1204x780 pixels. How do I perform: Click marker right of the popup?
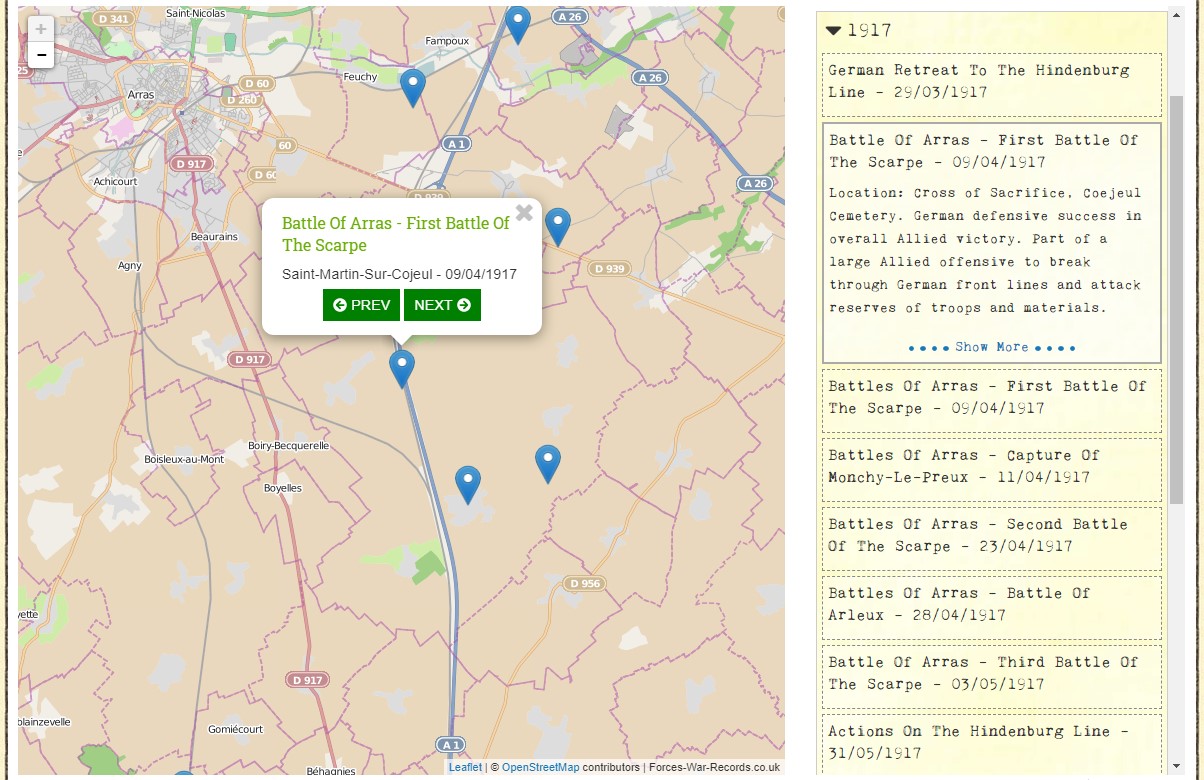click(x=557, y=225)
